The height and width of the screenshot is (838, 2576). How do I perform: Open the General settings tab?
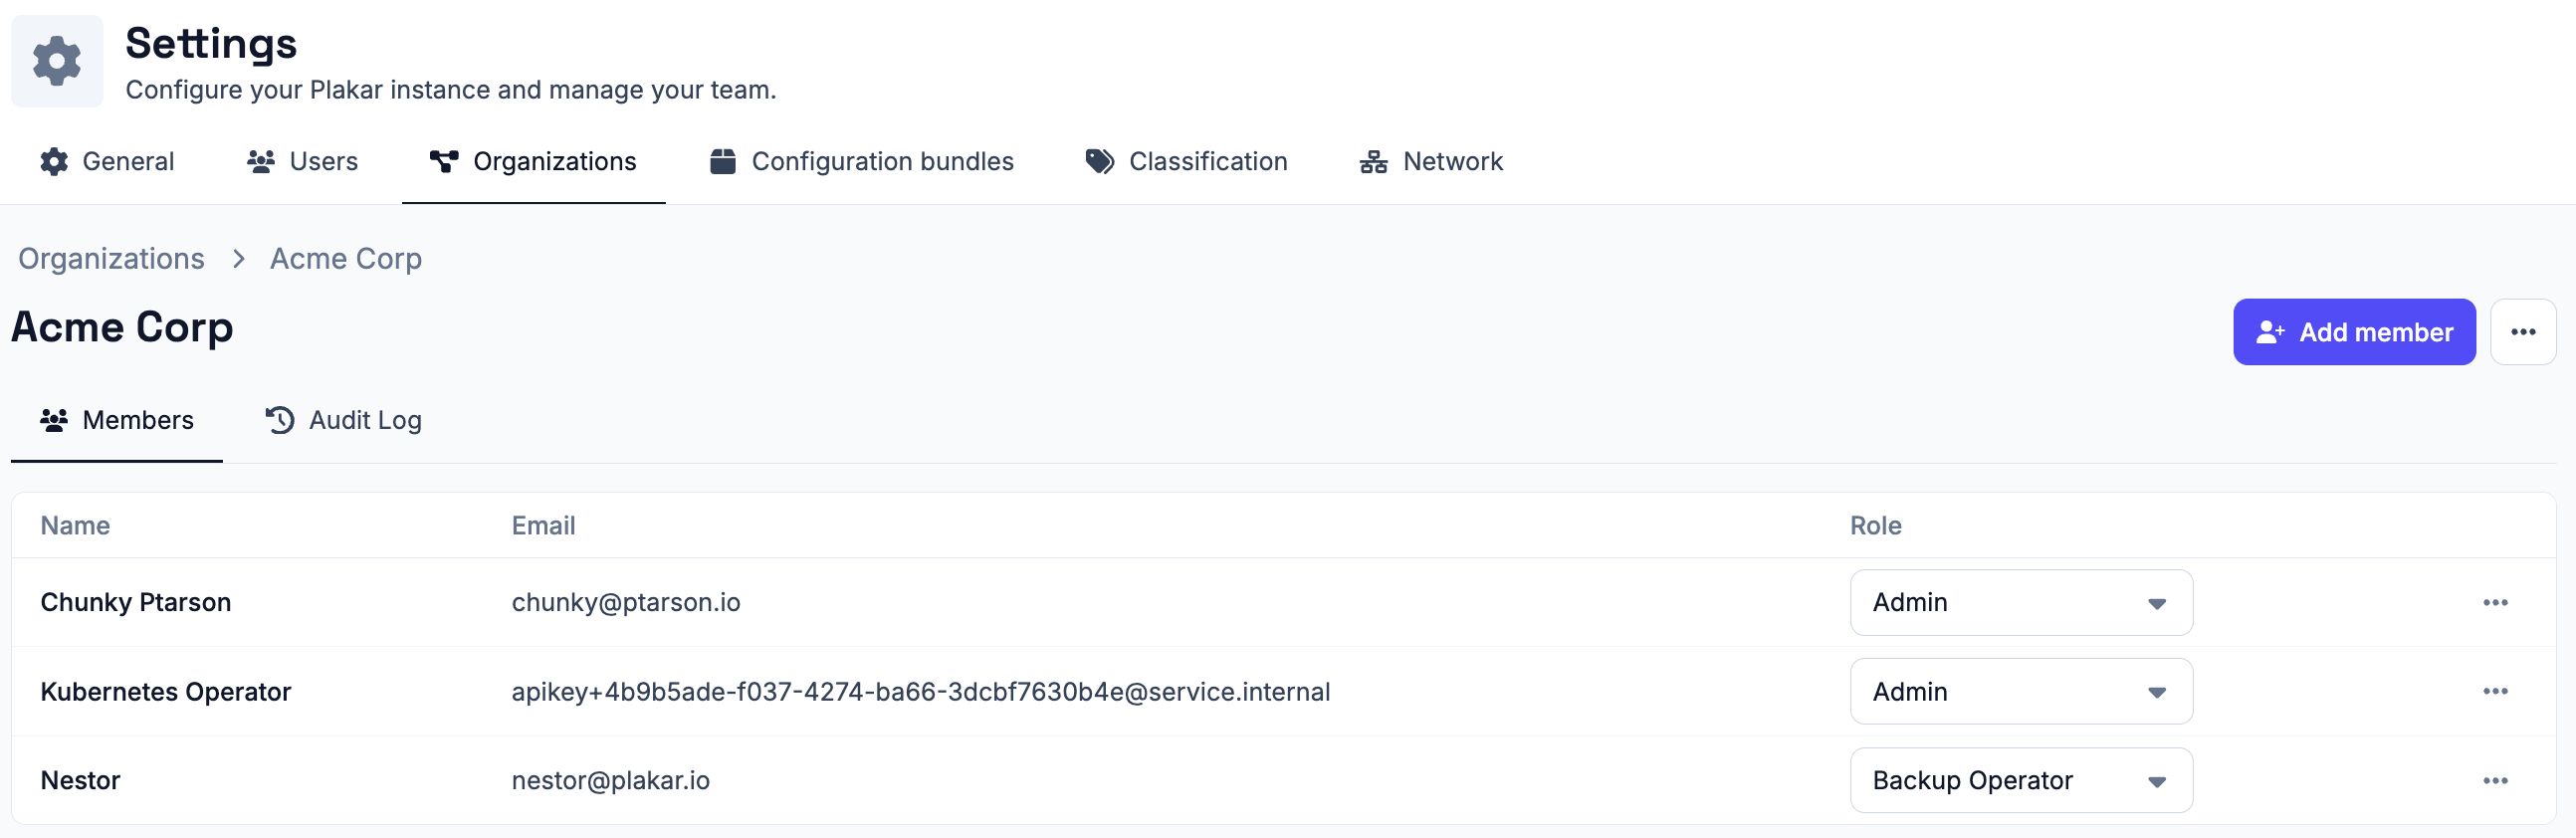coord(107,162)
